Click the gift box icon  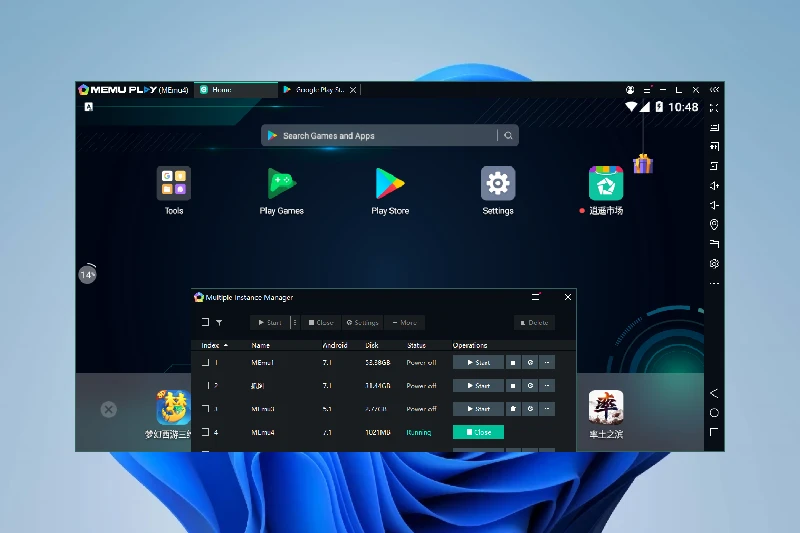coord(643,164)
